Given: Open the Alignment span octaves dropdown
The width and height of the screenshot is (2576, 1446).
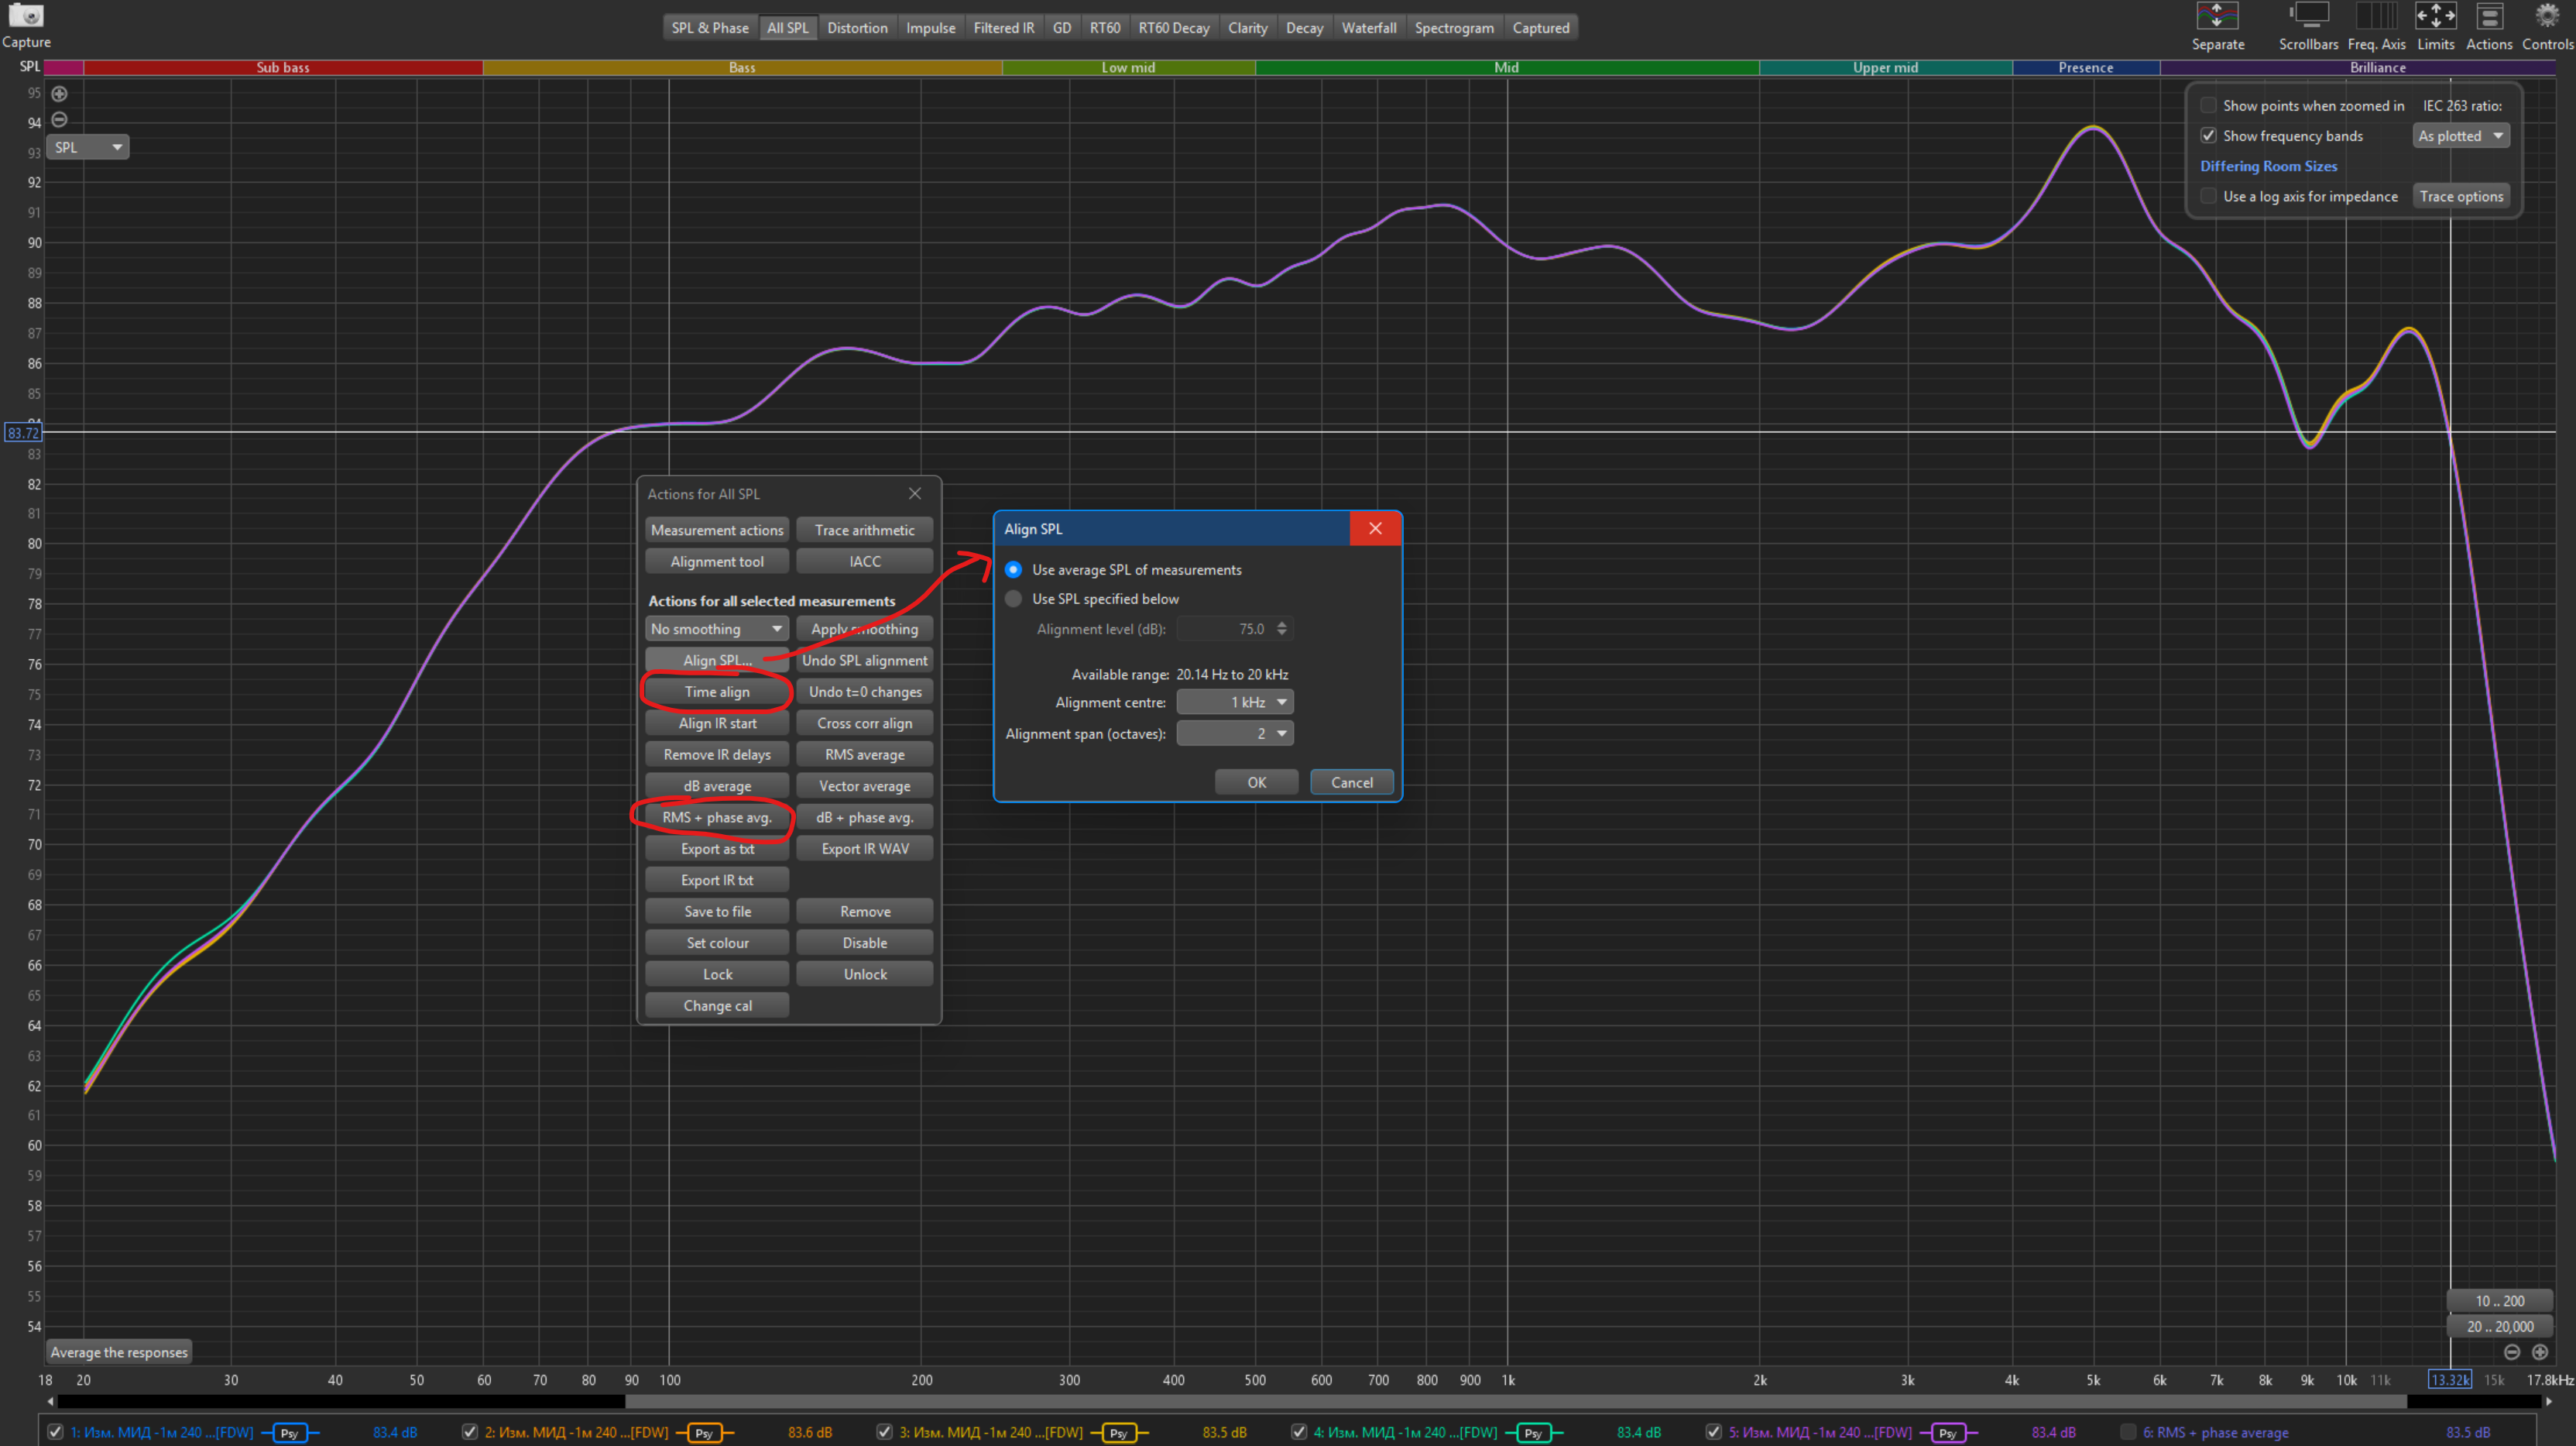Looking at the screenshot, I should coord(1235,733).
